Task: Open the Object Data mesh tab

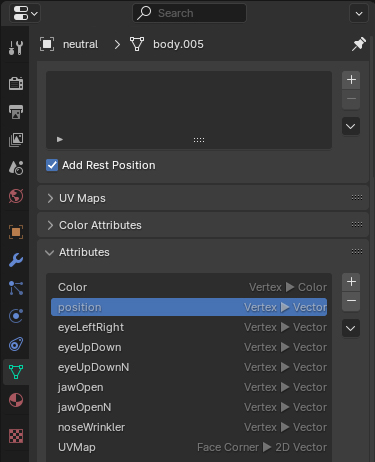Action: tap(16, 372)
